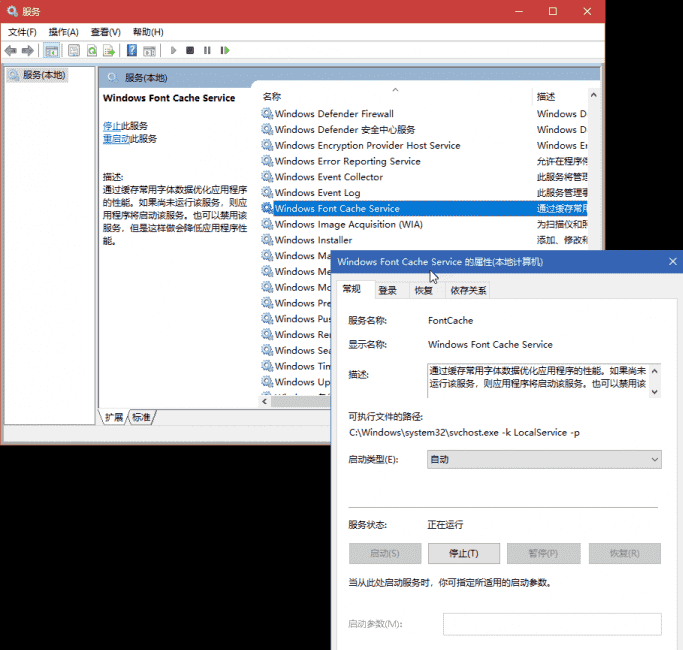The width and height of the screenshot is (683, 650).
Task: Switch to the 标准 view tab
Action: click(x=142, y=417)
